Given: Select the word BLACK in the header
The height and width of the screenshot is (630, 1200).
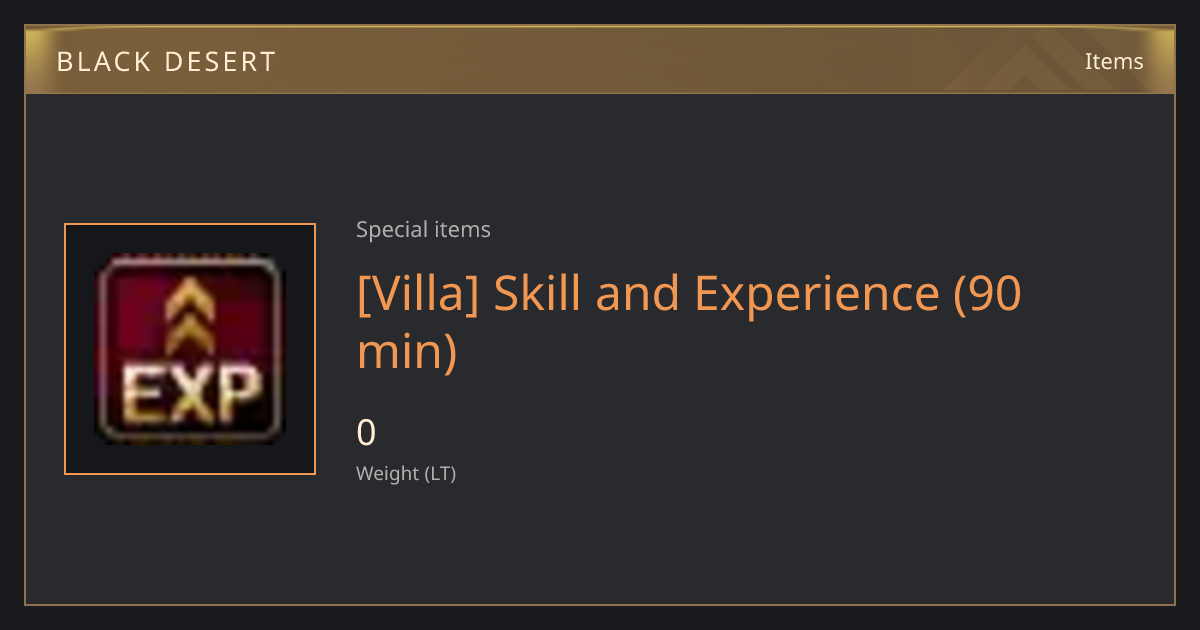Looking at the screenshot, I should (x=98, y=62).
